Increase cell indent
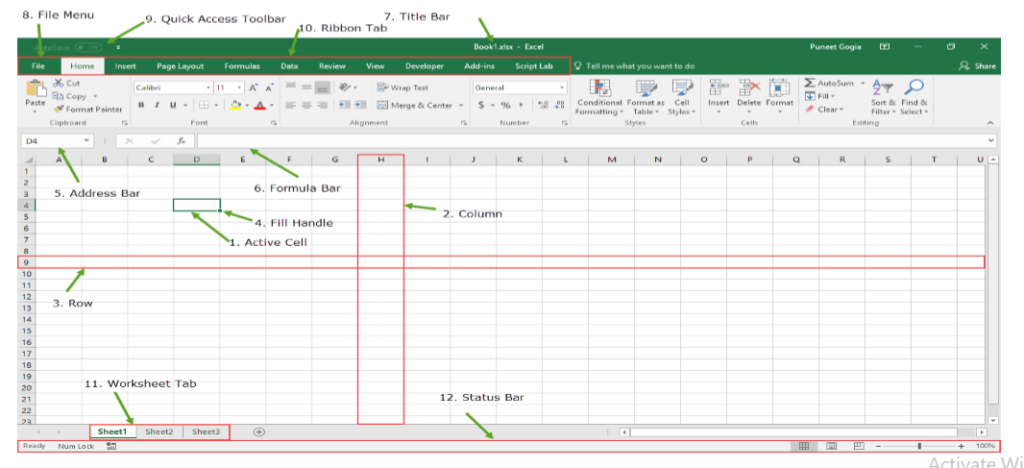 360,105
